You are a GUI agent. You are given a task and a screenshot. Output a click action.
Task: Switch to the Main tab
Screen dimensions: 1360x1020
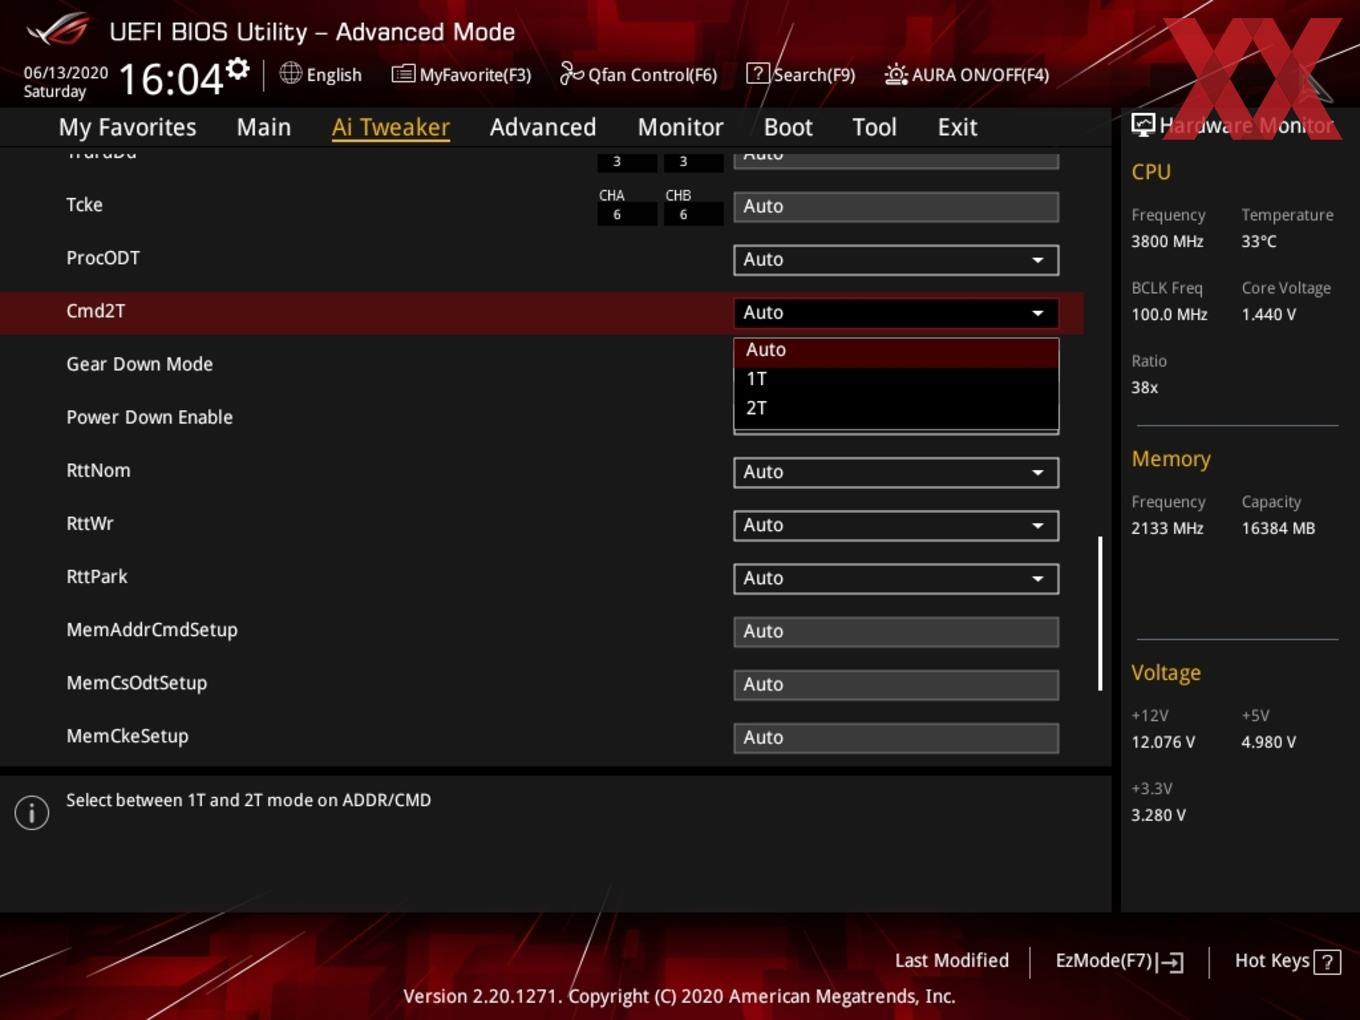pos(264,127)
